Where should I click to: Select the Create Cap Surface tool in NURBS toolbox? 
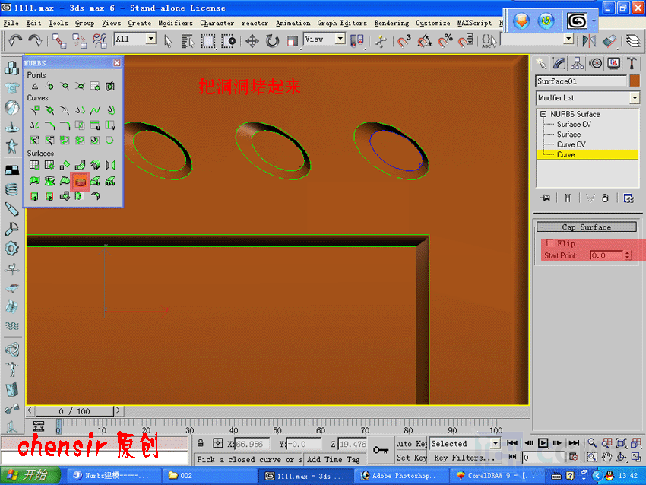[80, 181]
